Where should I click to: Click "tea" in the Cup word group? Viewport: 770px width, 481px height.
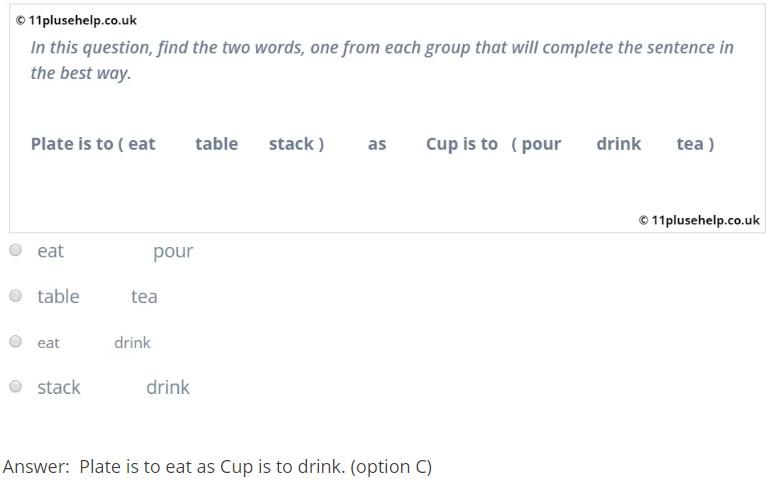click(x=690, y=144)
